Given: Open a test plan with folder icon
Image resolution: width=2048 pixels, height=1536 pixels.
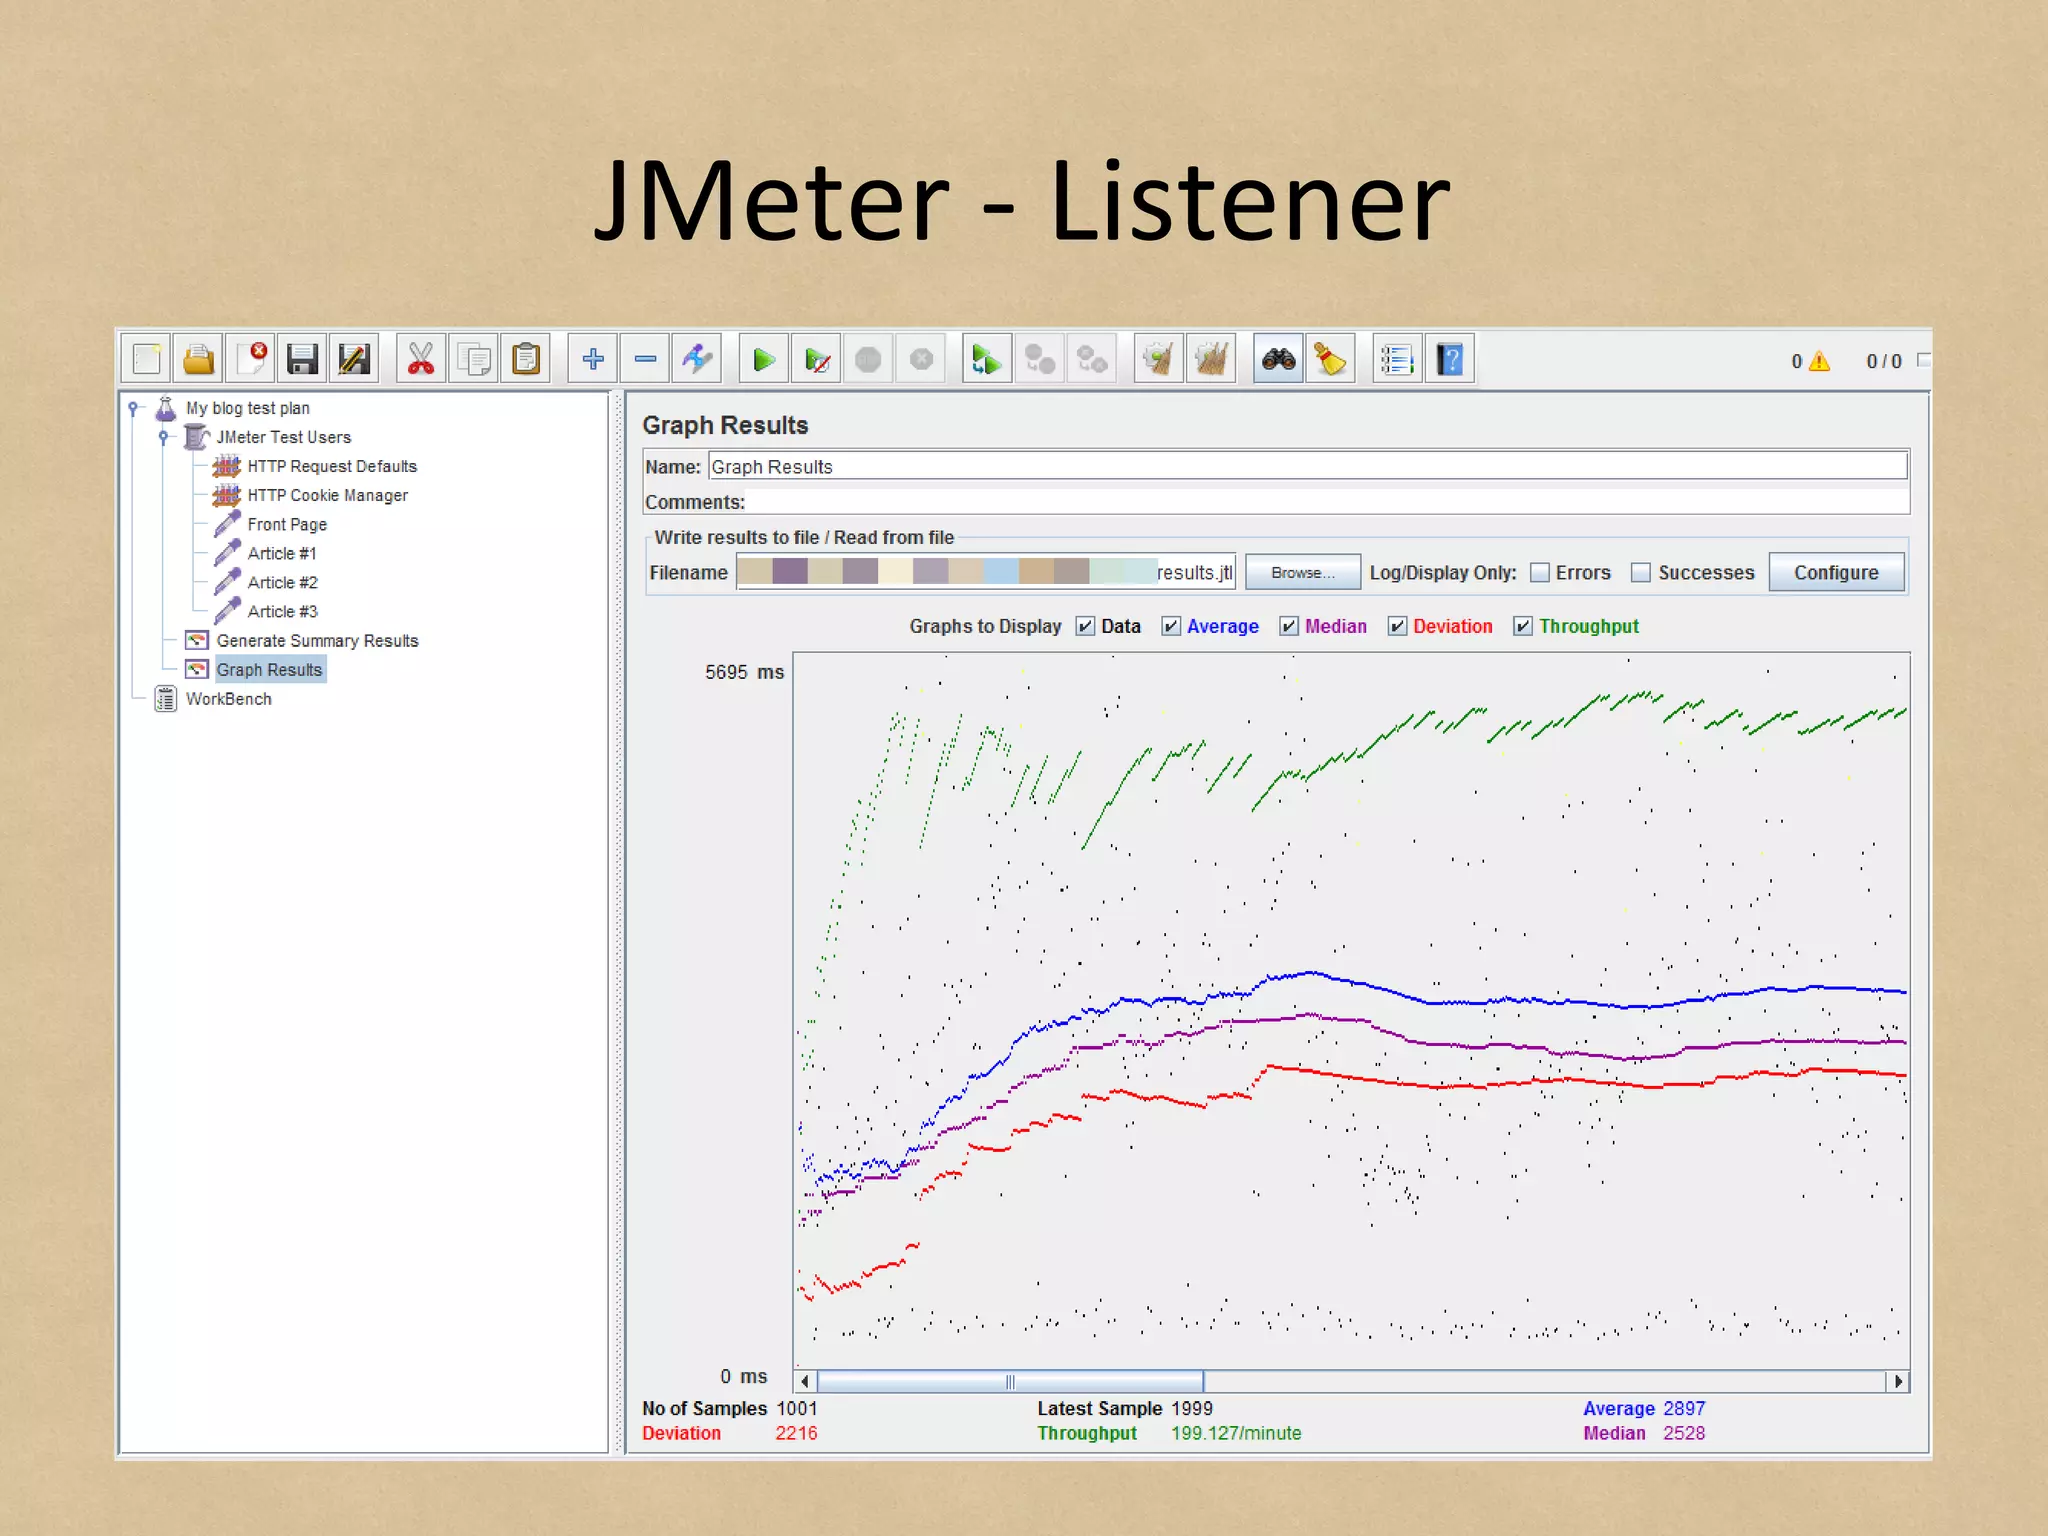Looking at the screenshot, I should [198, 359].
